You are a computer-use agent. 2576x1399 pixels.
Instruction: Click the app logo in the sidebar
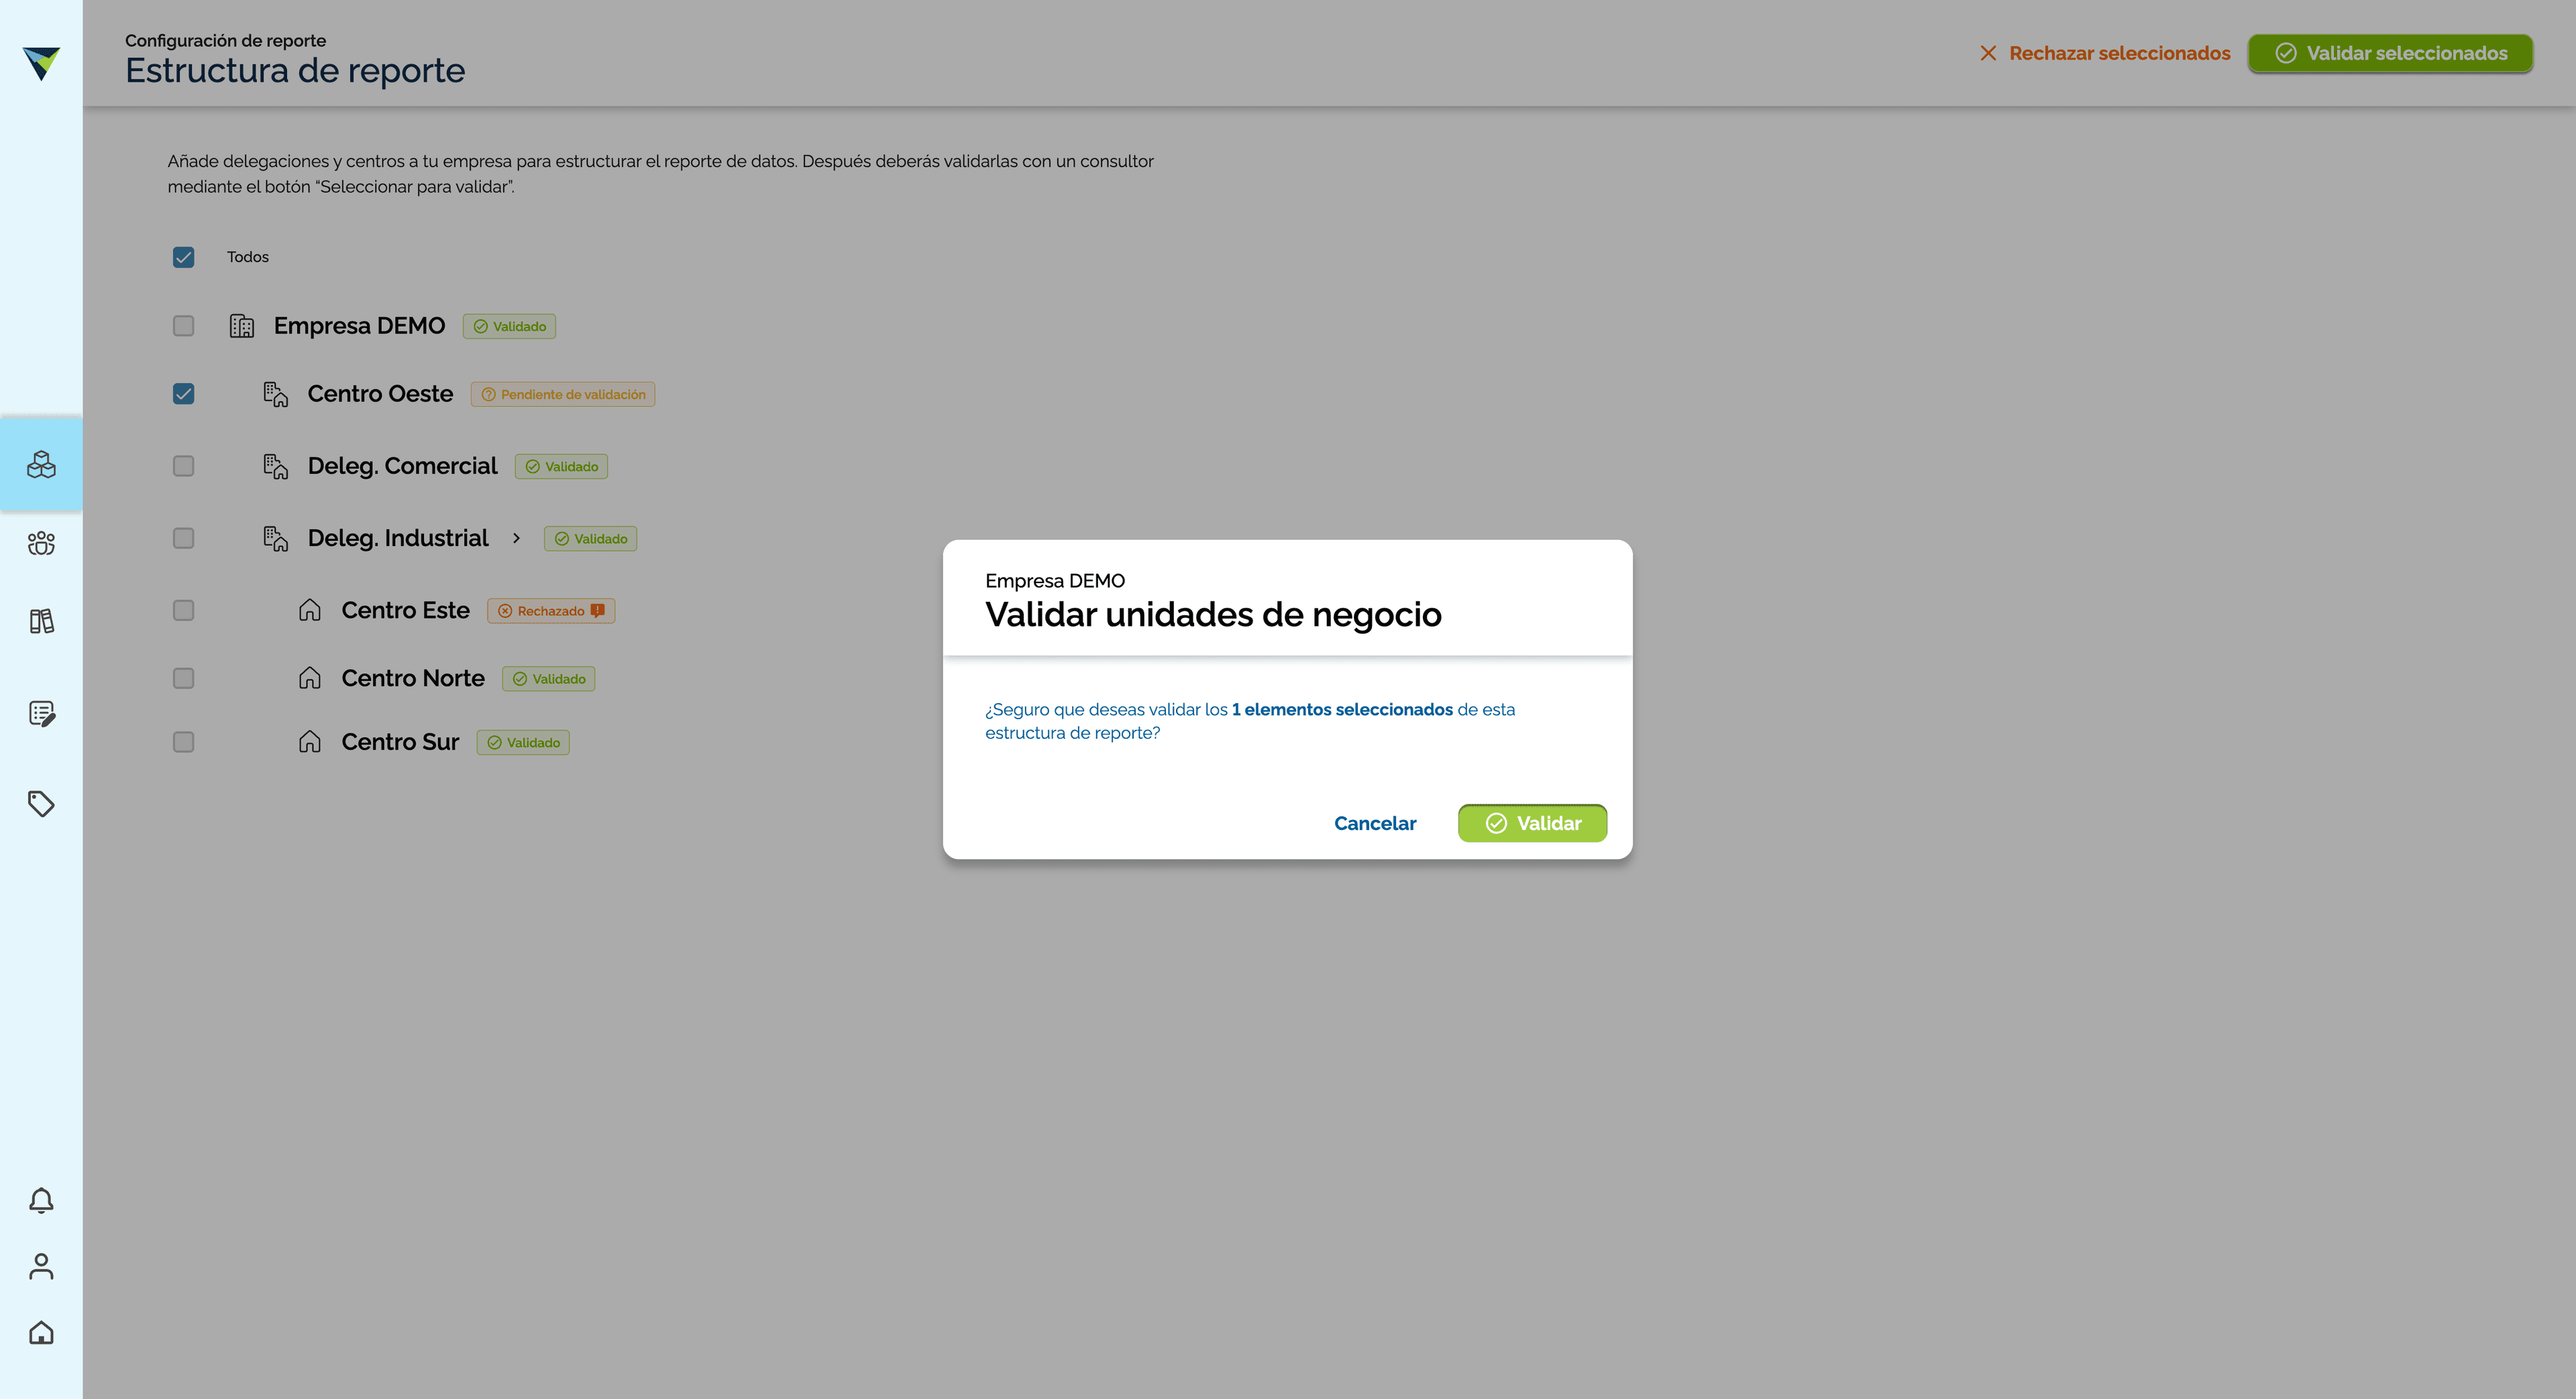[x=41, y=63]
